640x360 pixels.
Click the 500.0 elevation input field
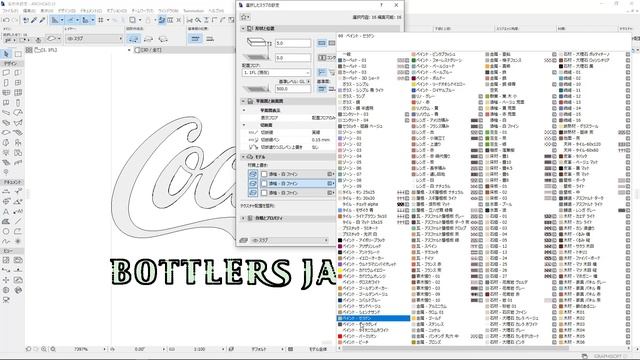point(293,89)
